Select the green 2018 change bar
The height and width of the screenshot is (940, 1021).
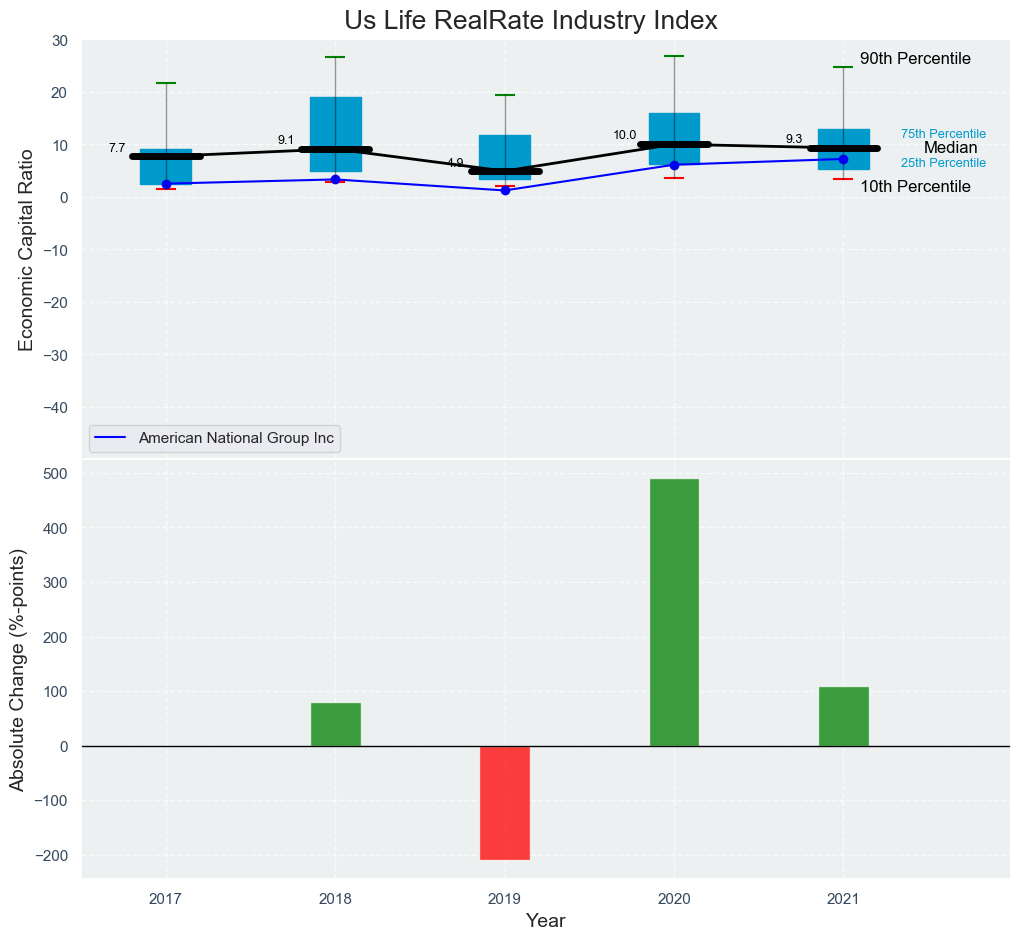point(335,724)
